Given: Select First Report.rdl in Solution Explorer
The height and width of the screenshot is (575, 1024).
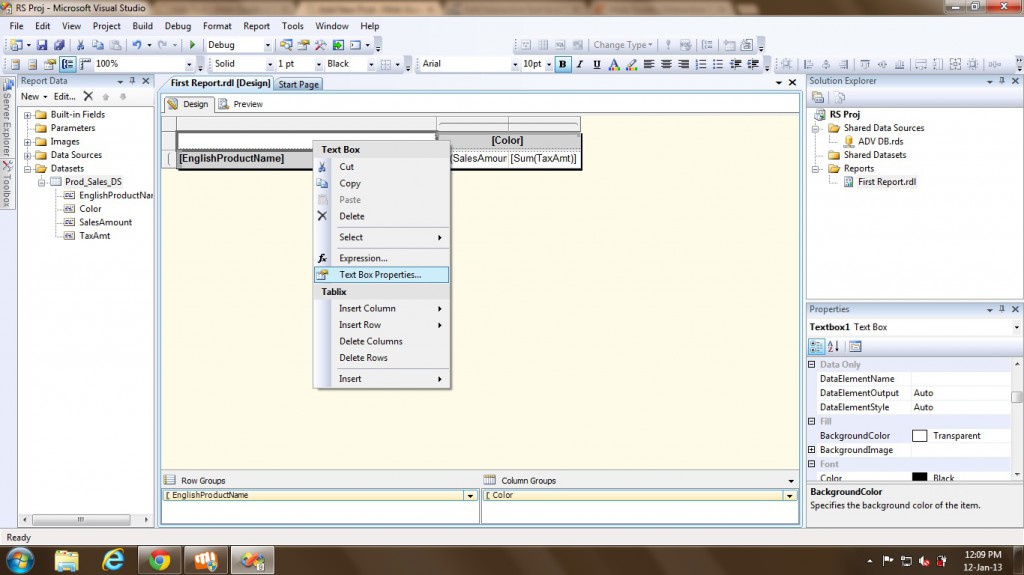Looking at the screenshot, I should 886,182.
